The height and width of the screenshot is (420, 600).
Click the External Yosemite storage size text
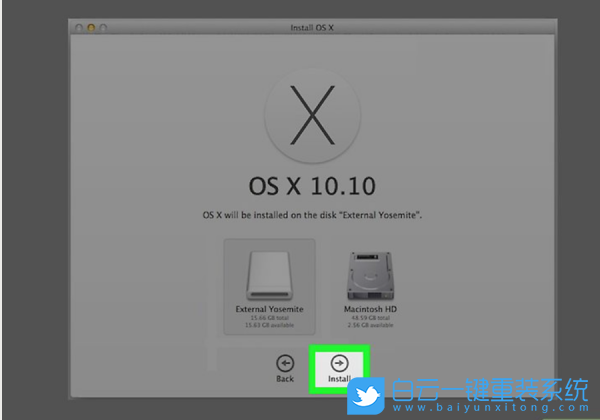tap(269, 321)
